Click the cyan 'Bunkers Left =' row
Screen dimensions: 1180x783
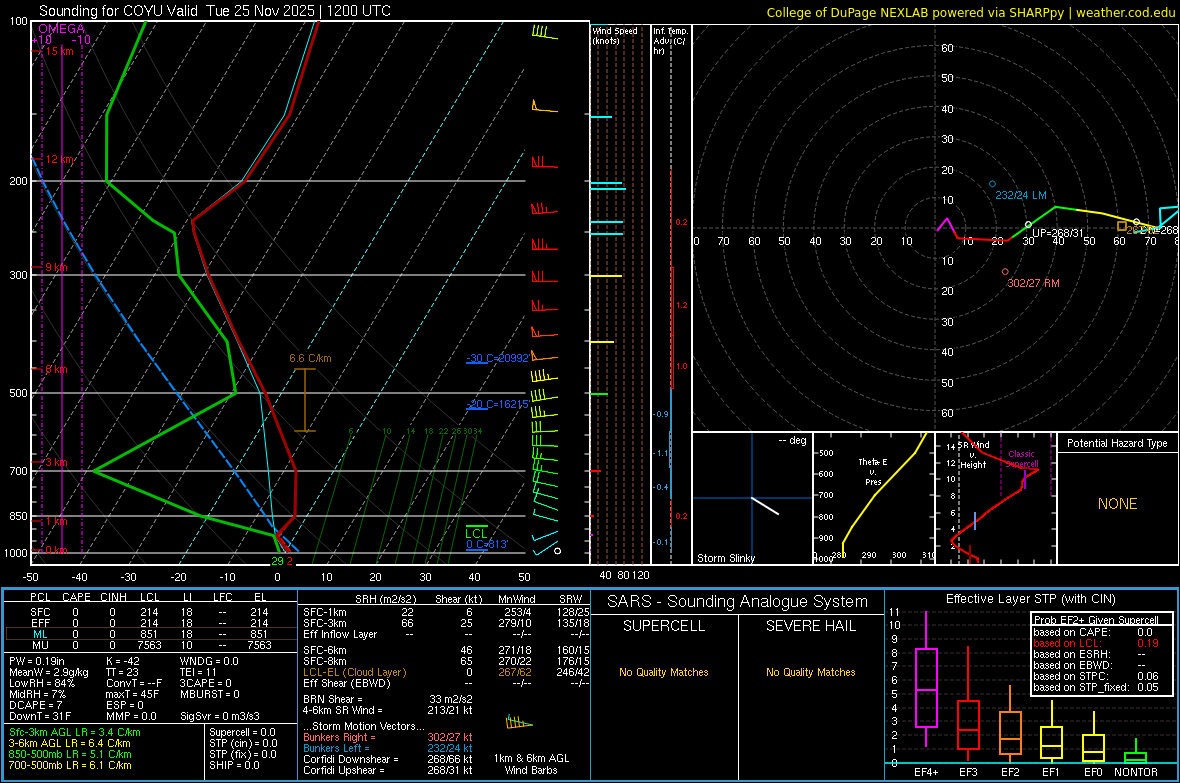tap(388, 748)
